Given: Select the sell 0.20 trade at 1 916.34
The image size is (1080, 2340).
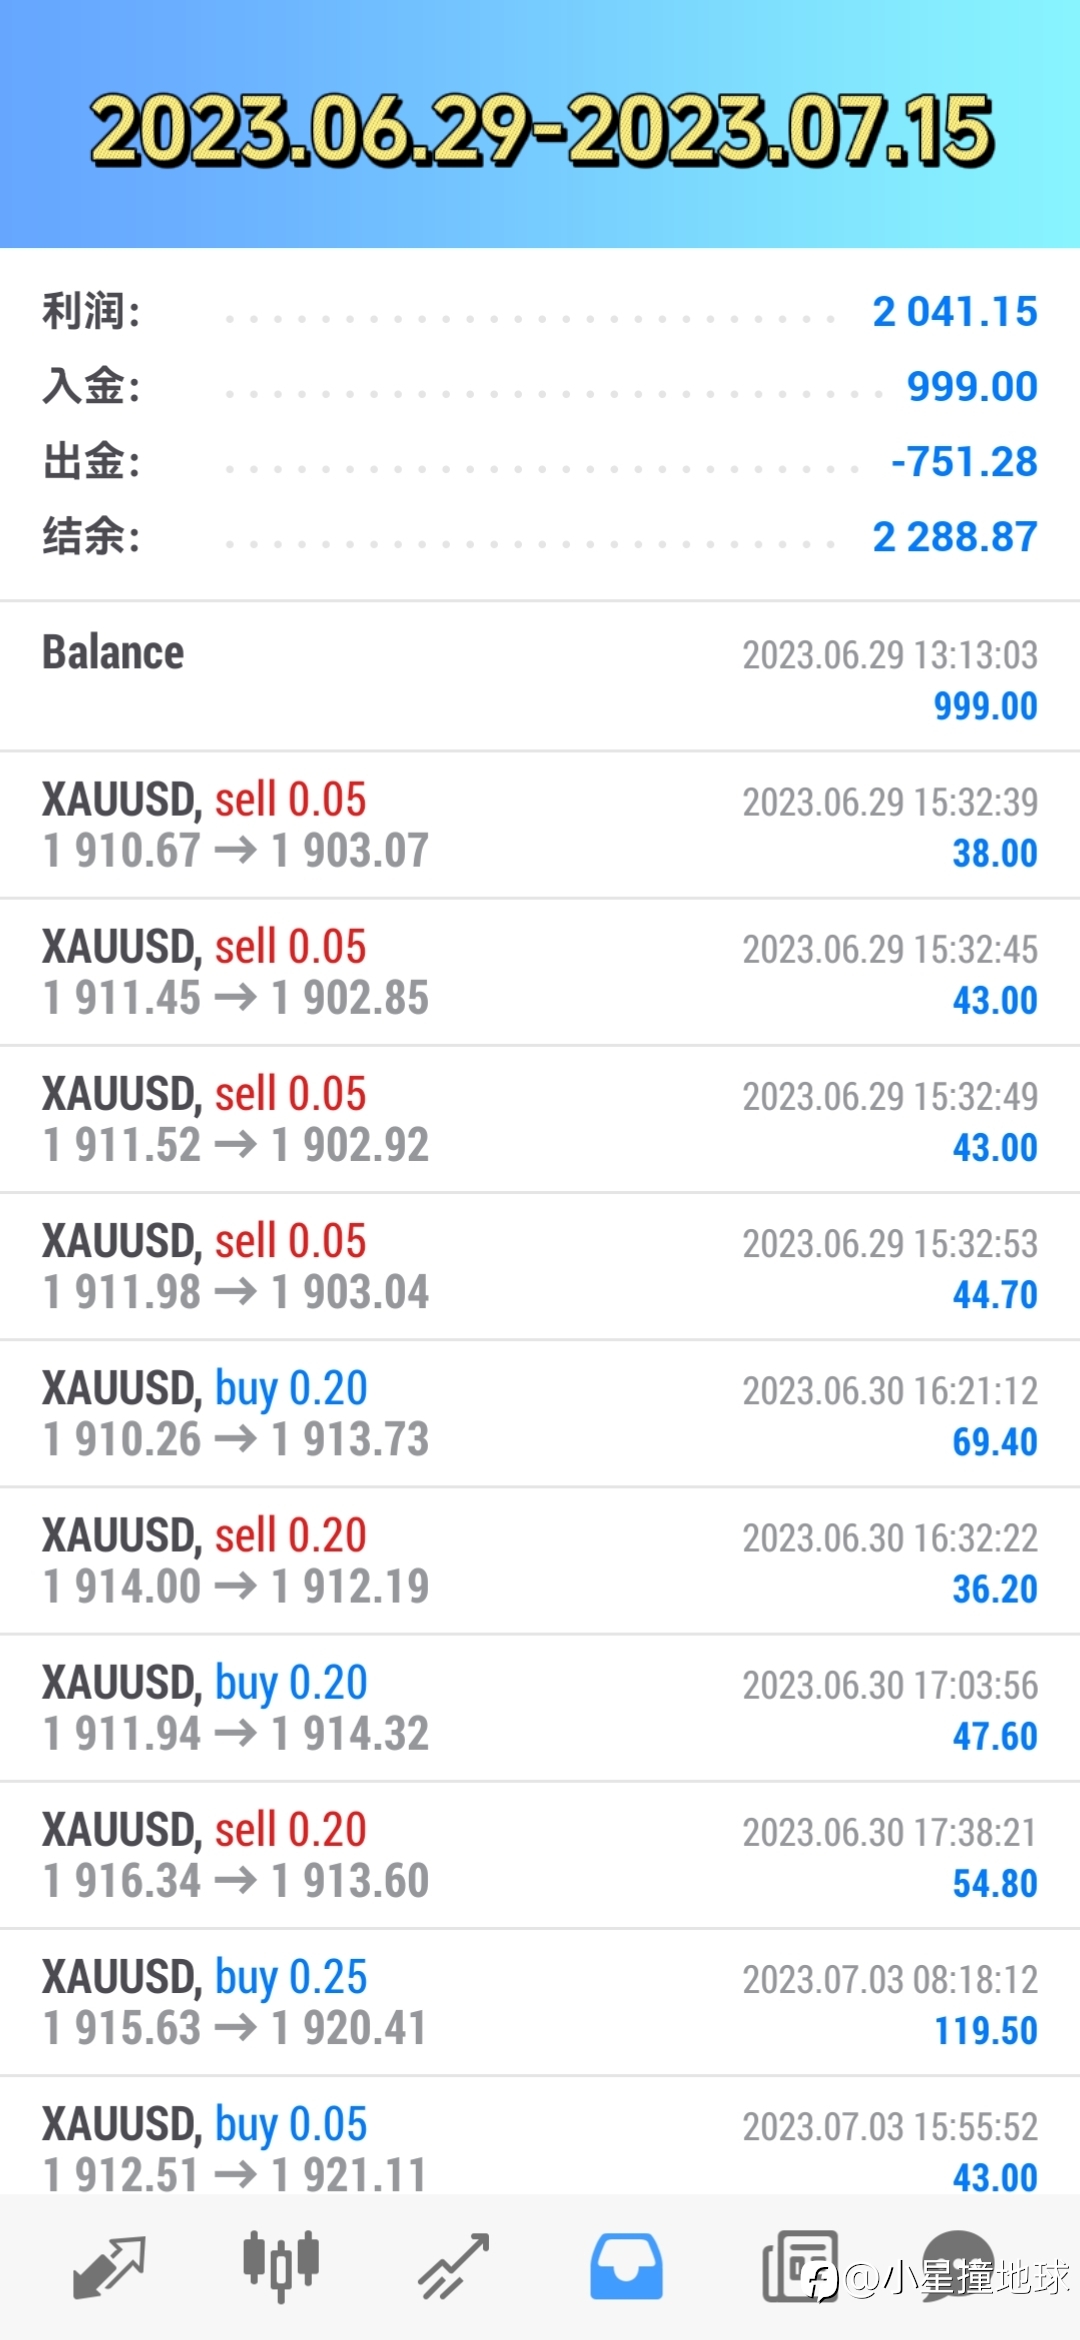Looking at the screenshot, I should click(x=540, y=1855).
